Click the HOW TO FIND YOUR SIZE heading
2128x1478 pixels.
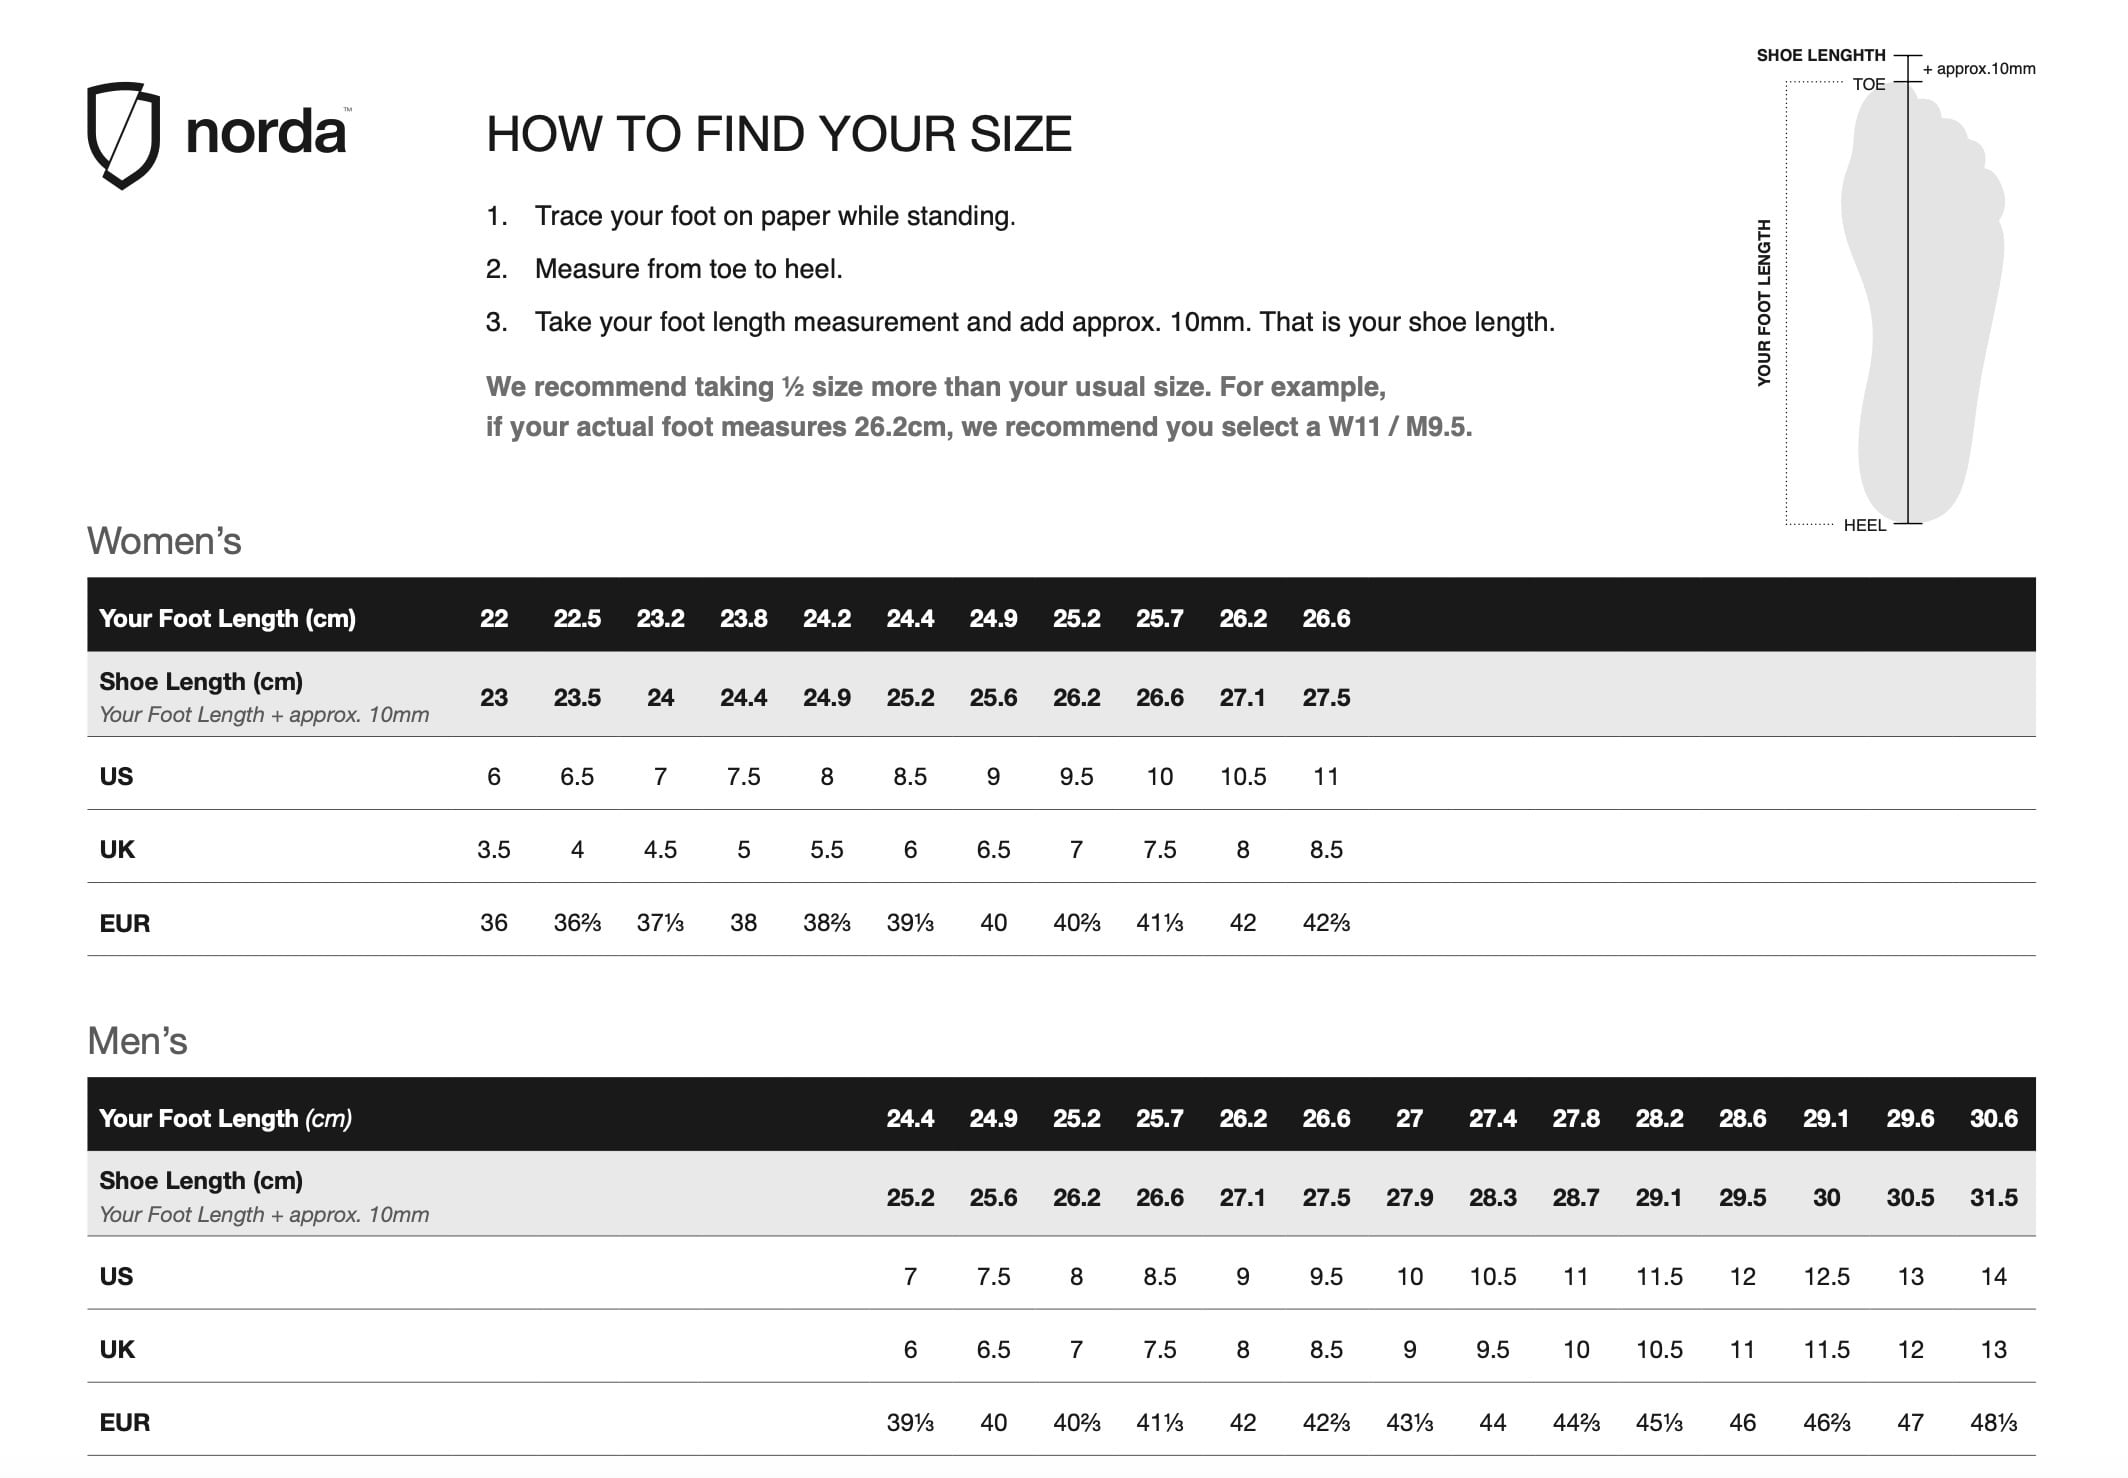[x=779, y=134]
